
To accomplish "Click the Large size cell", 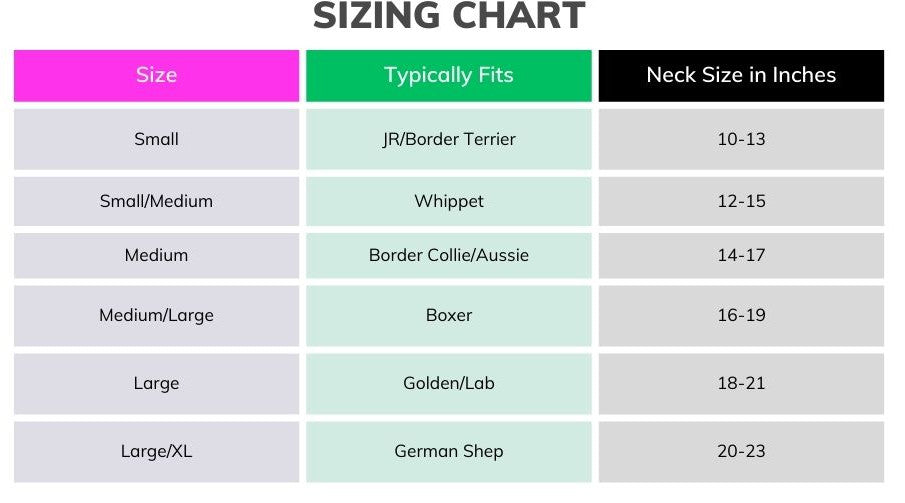I will 156,383.
